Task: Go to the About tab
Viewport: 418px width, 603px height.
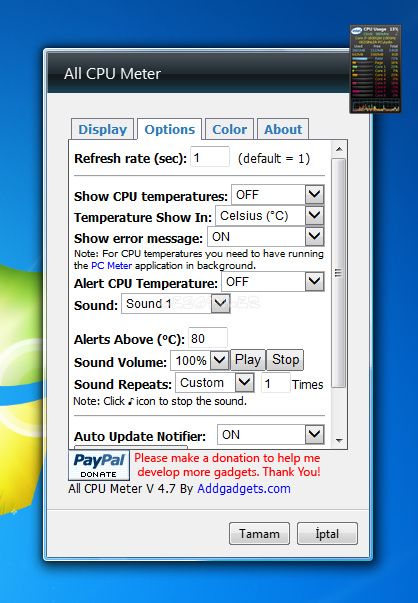Action: pyautogui.click(x=283, y=129)
